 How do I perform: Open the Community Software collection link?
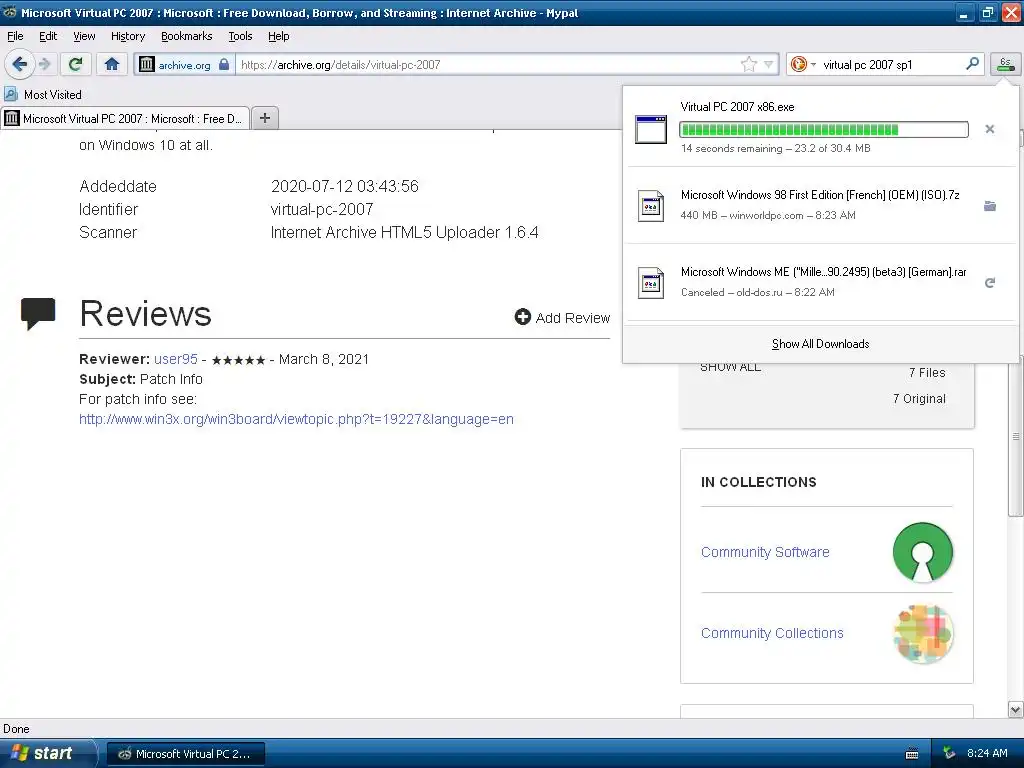[x=765, y=552]
